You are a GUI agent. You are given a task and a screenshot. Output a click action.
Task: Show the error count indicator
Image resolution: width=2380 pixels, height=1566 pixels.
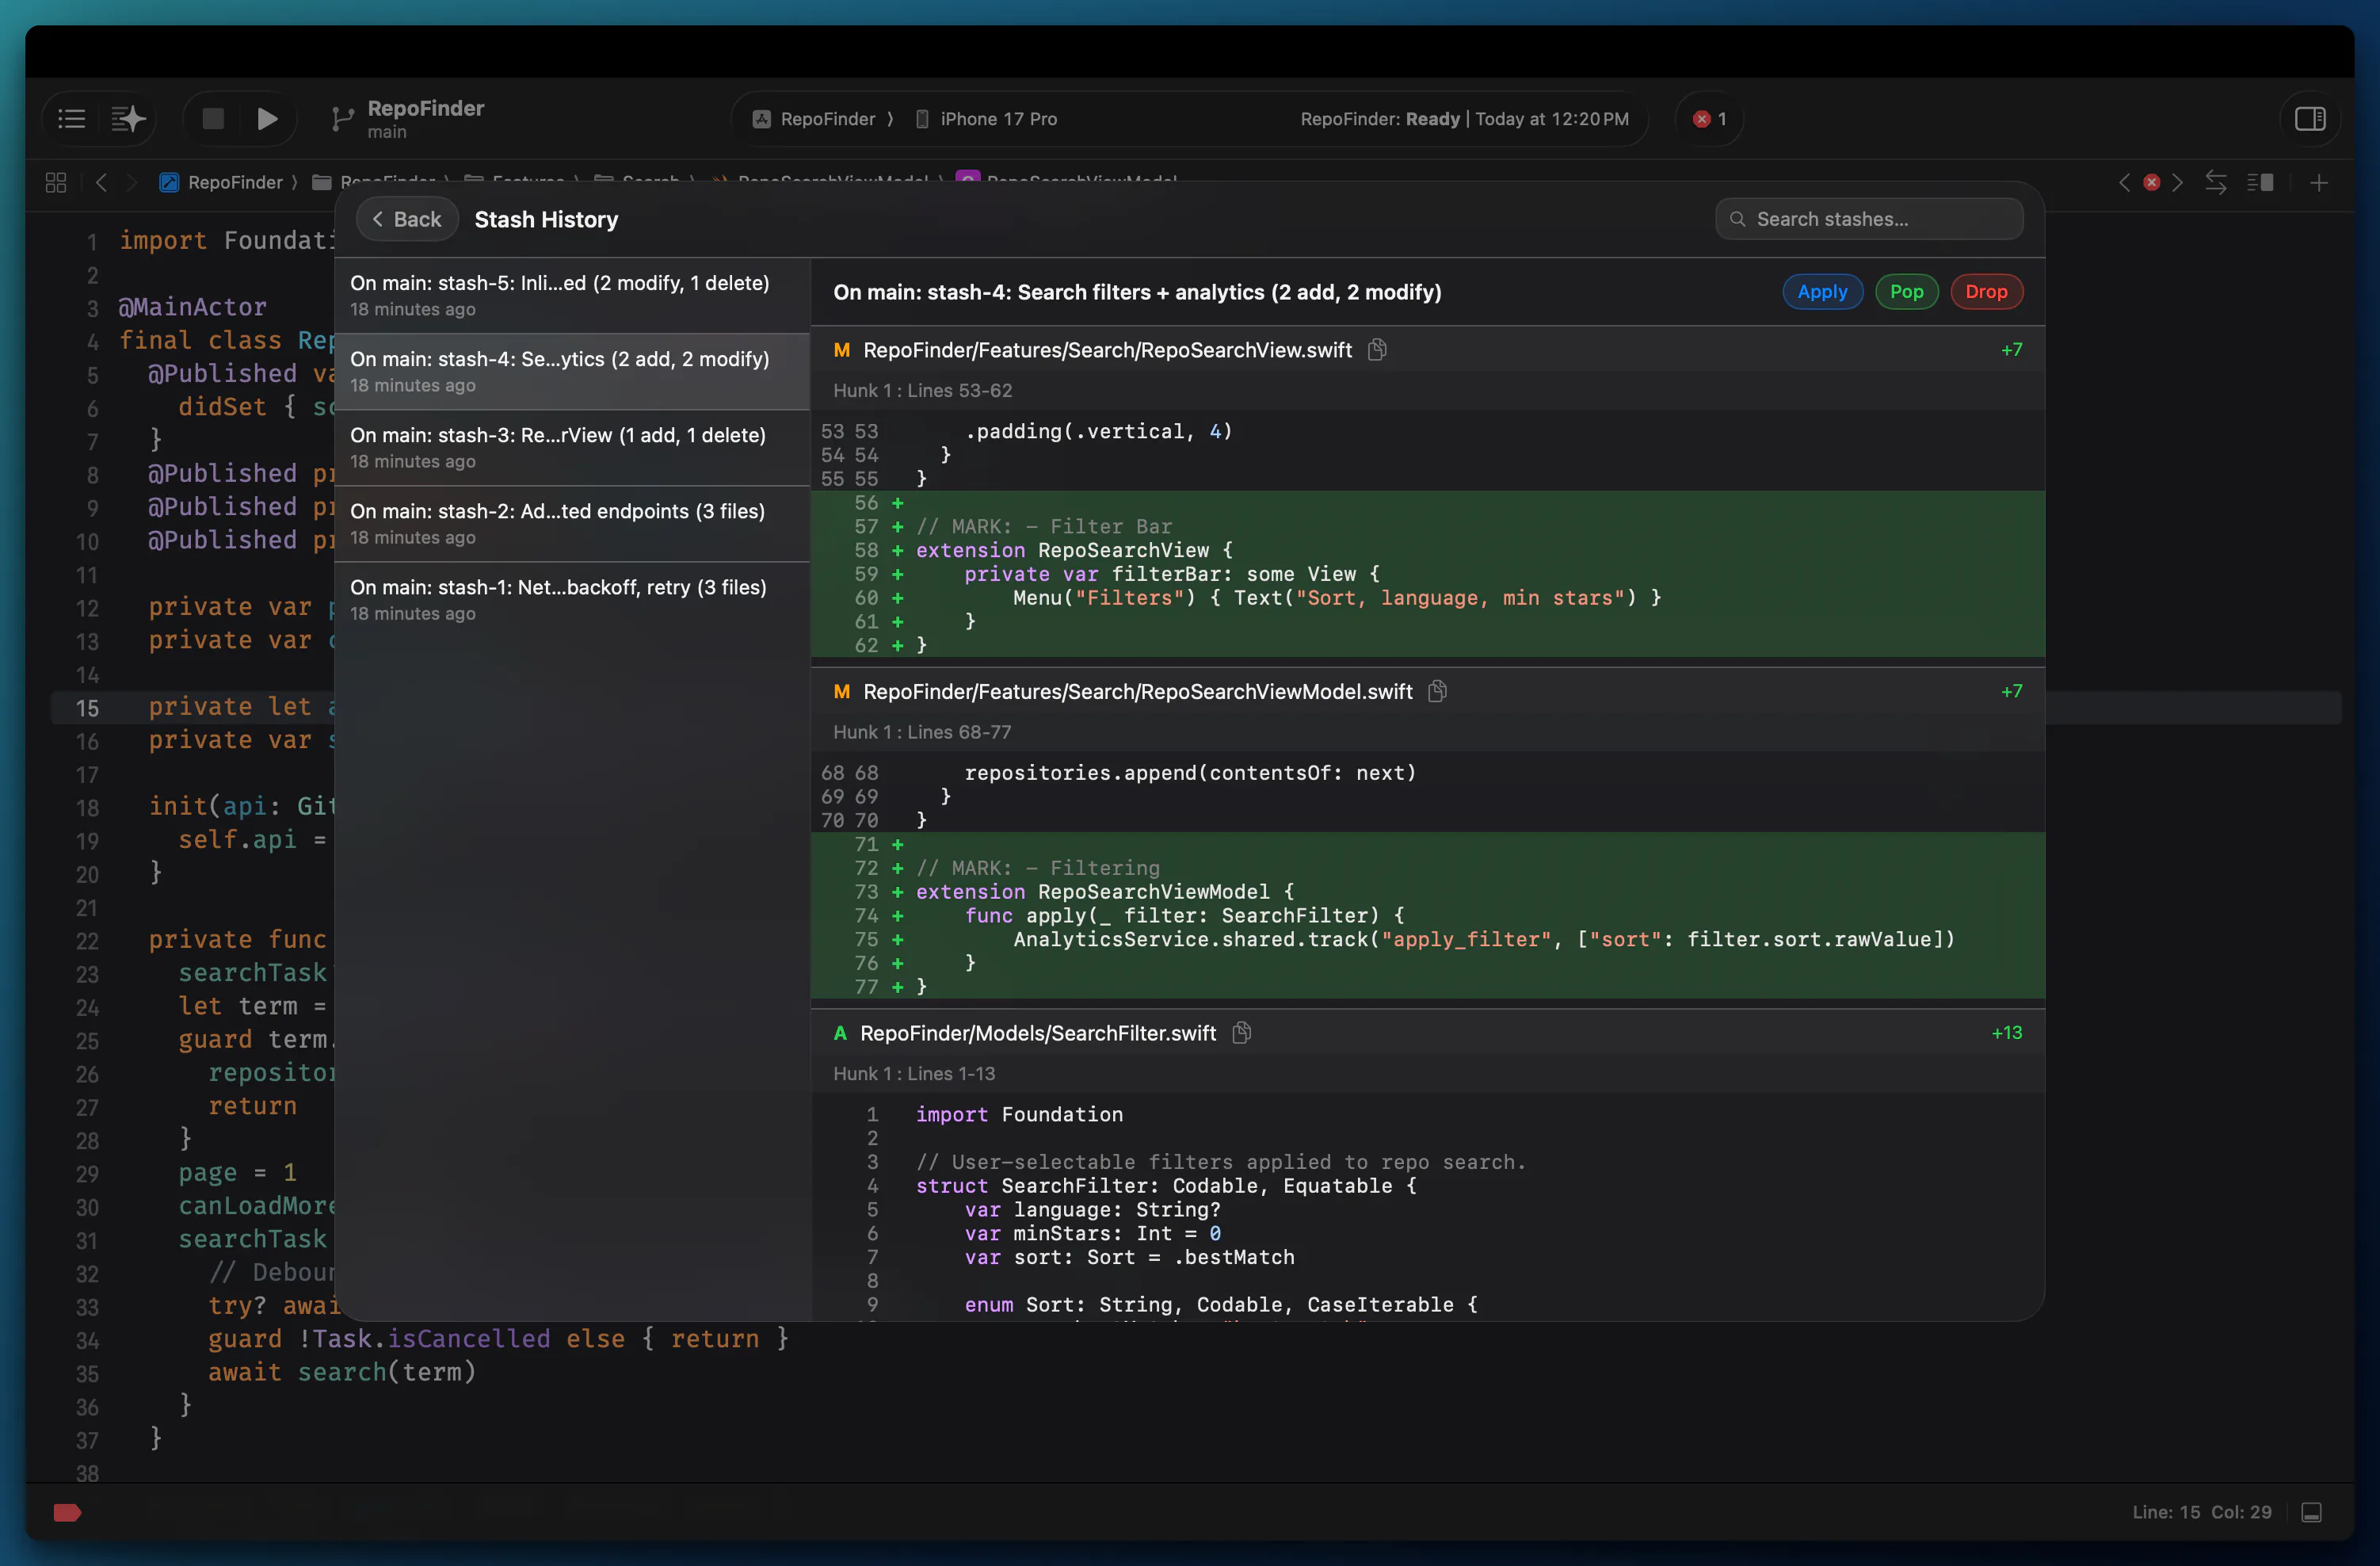pyautogui.click(x=1709, y=119)
